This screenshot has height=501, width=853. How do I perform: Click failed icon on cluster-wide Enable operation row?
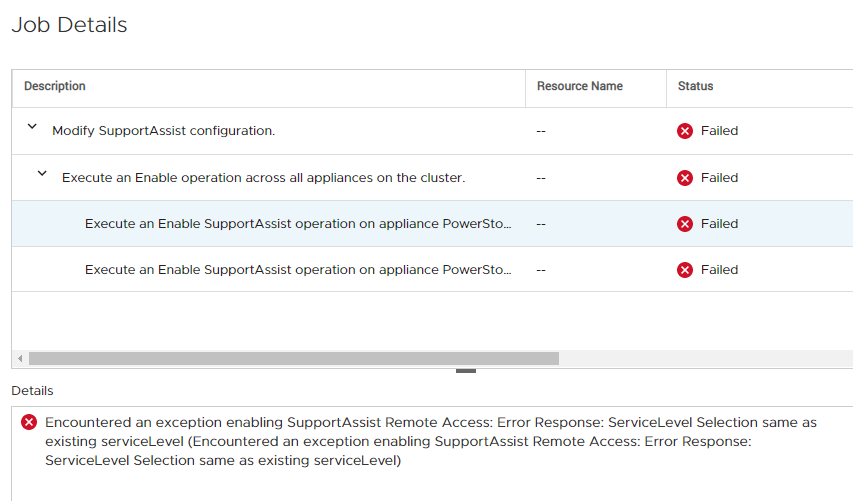click(x=685, y=178)
